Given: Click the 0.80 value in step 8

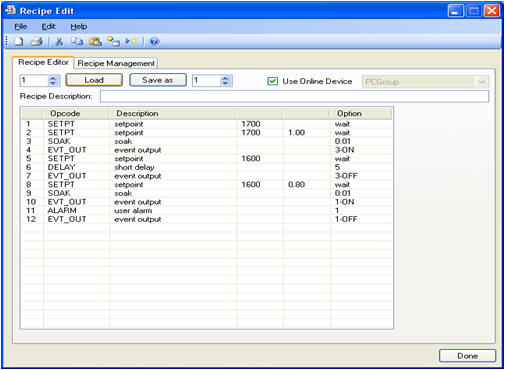Looking at the screenshot, I should click(296, 185).
